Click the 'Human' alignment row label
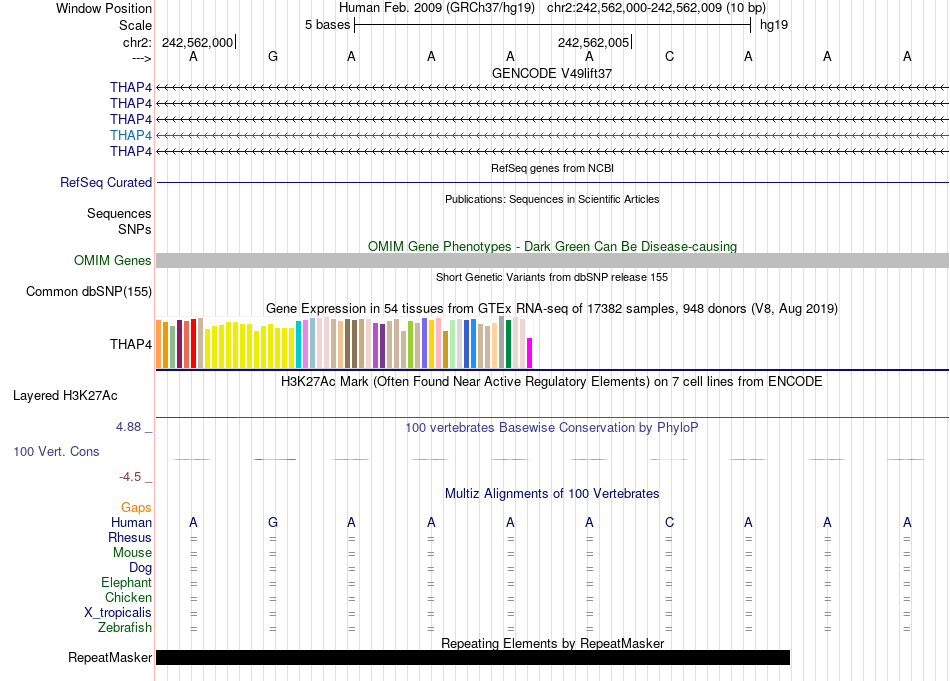 coord(131,522)
